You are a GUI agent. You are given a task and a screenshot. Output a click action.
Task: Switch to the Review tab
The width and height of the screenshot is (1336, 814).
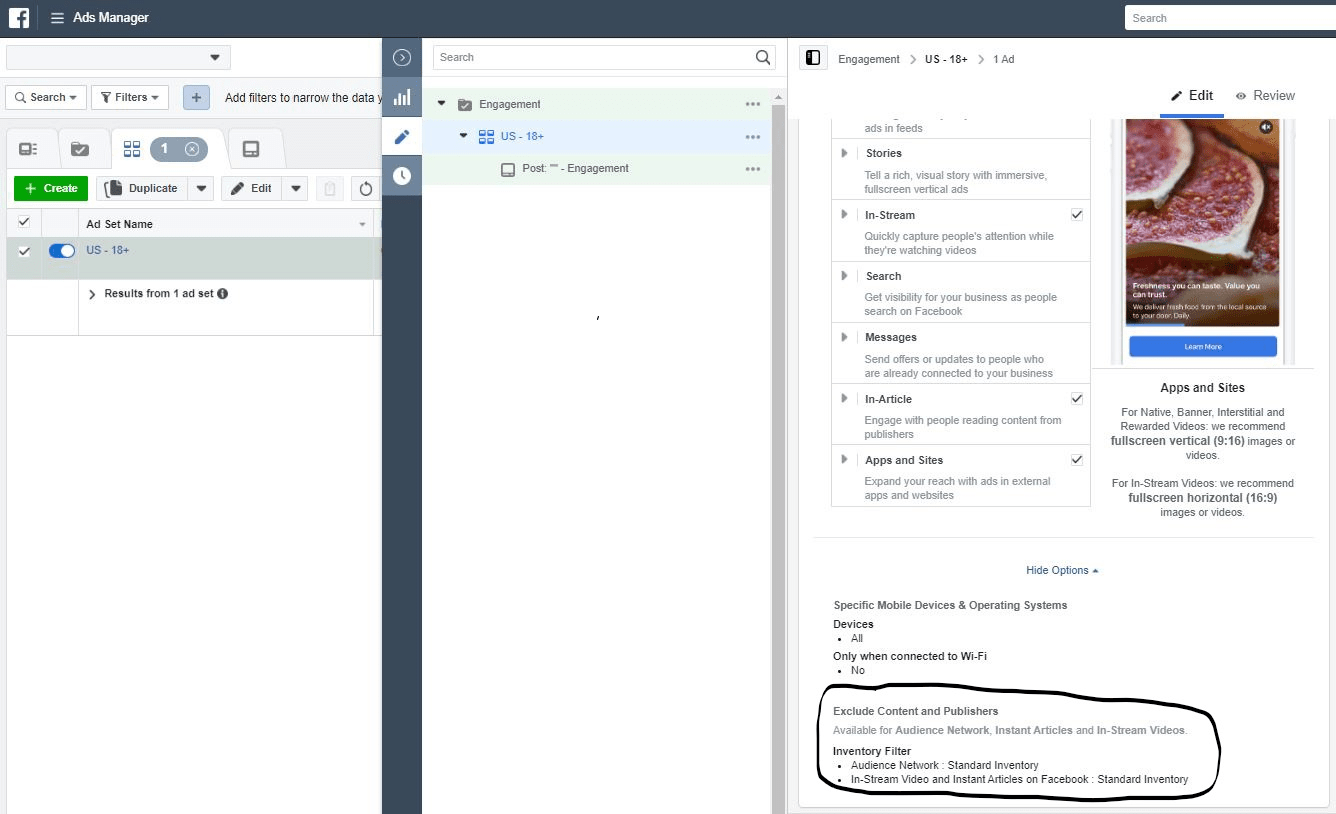1265,96
